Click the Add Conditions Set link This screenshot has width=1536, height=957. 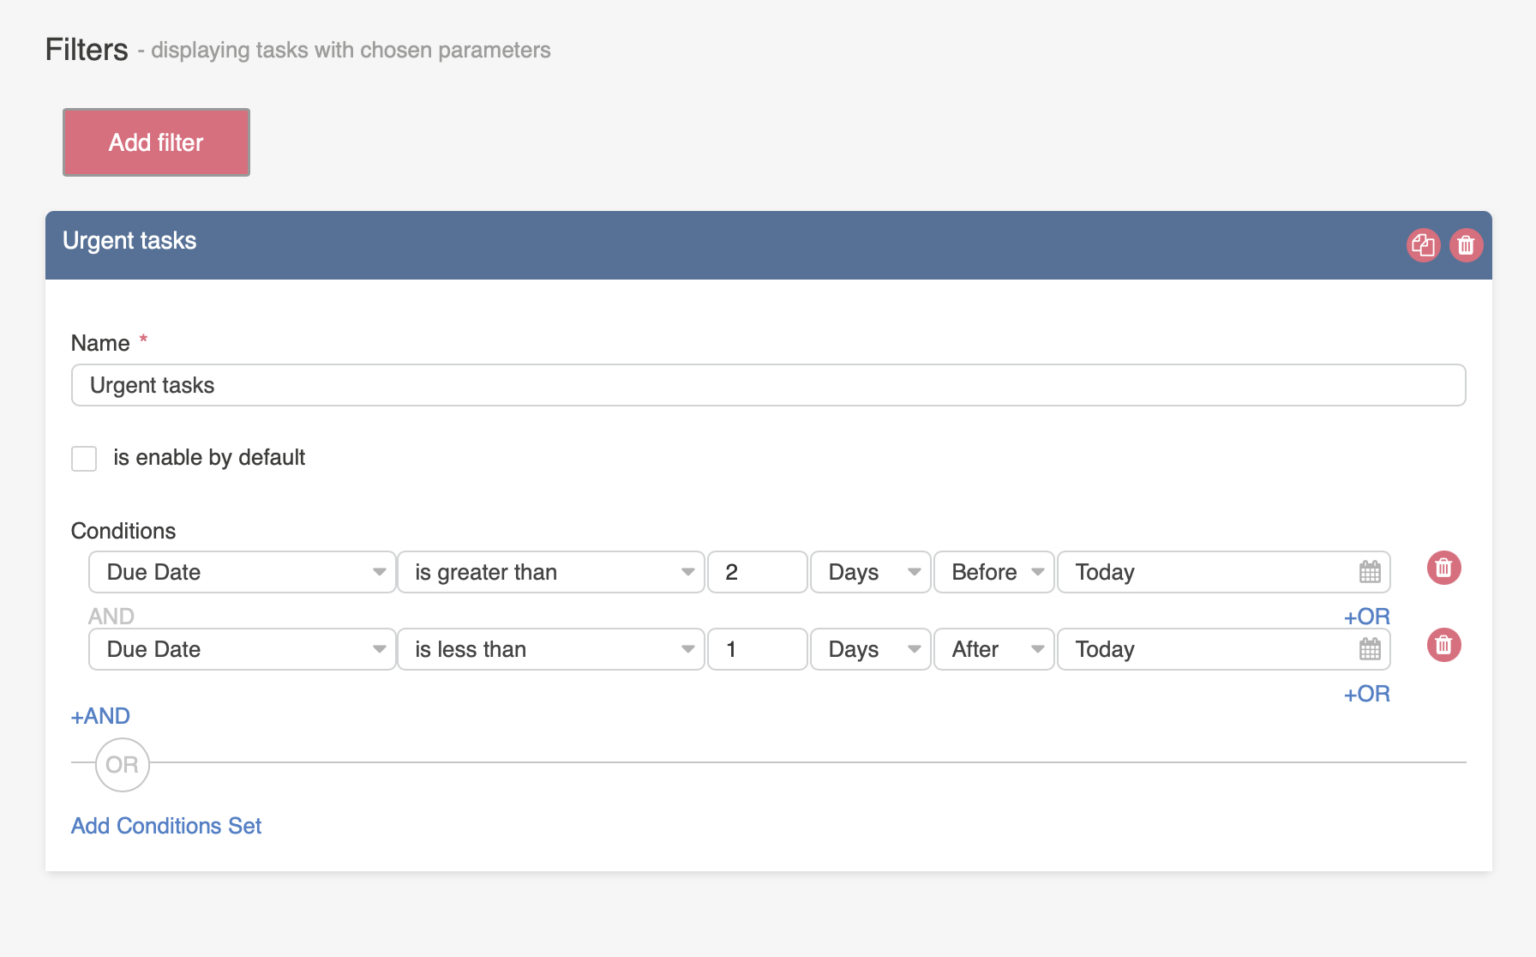pyautogui.click(x=165, y=825)
